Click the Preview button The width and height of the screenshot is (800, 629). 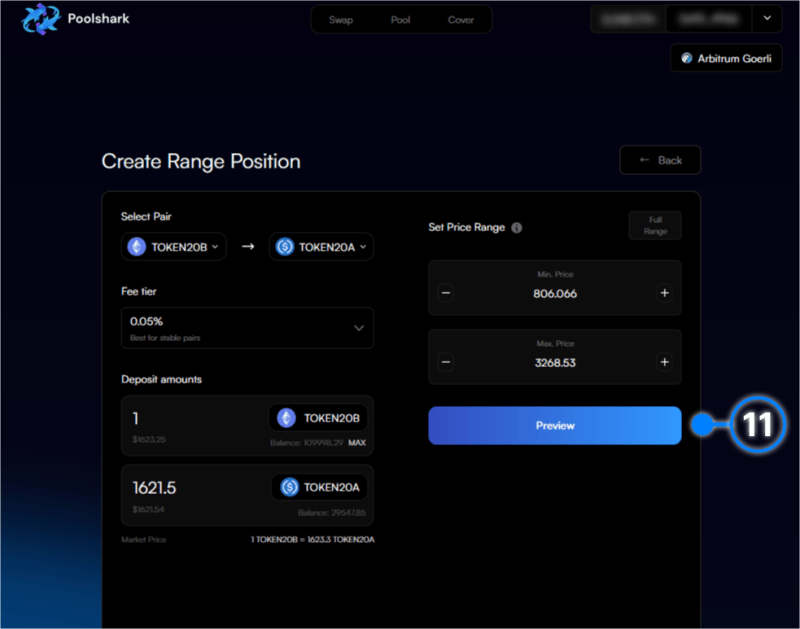pyautogui.click(x=554, y=425)
